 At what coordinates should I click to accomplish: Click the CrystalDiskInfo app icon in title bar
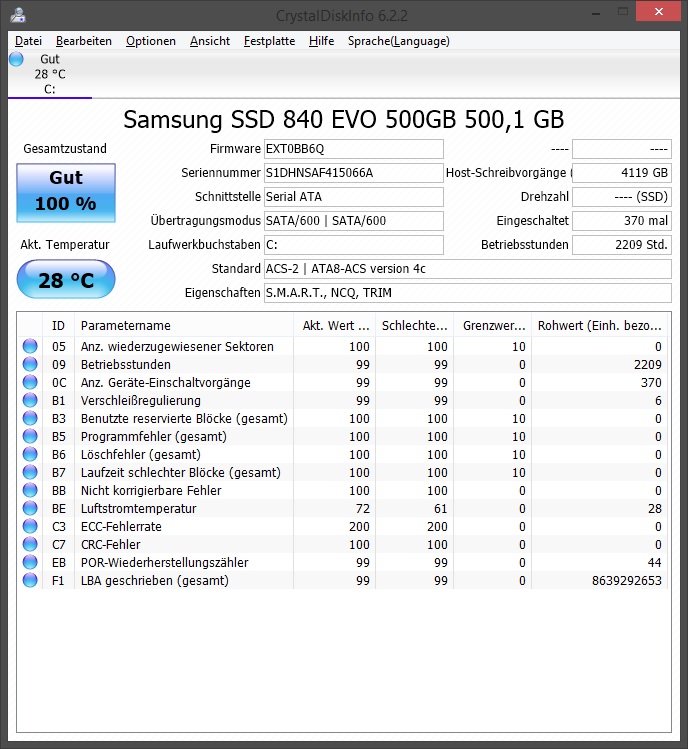click(x=18, y=15)
